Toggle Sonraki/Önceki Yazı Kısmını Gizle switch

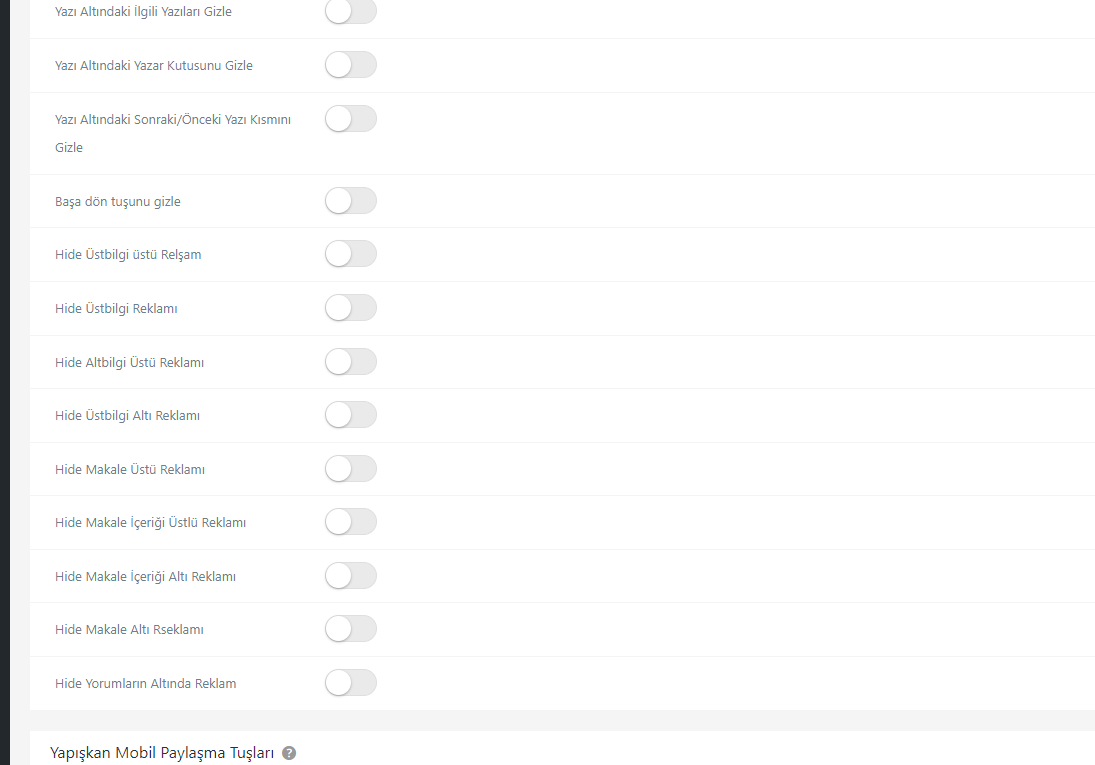[351, 119]
